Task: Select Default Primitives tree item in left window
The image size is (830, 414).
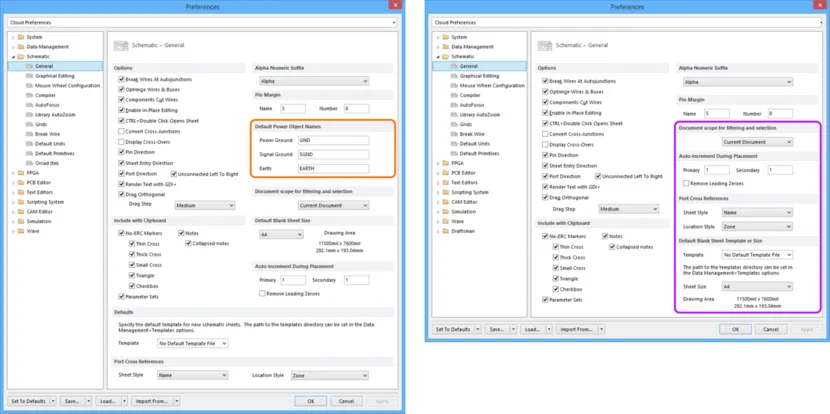Action: [x=55, y=154]
